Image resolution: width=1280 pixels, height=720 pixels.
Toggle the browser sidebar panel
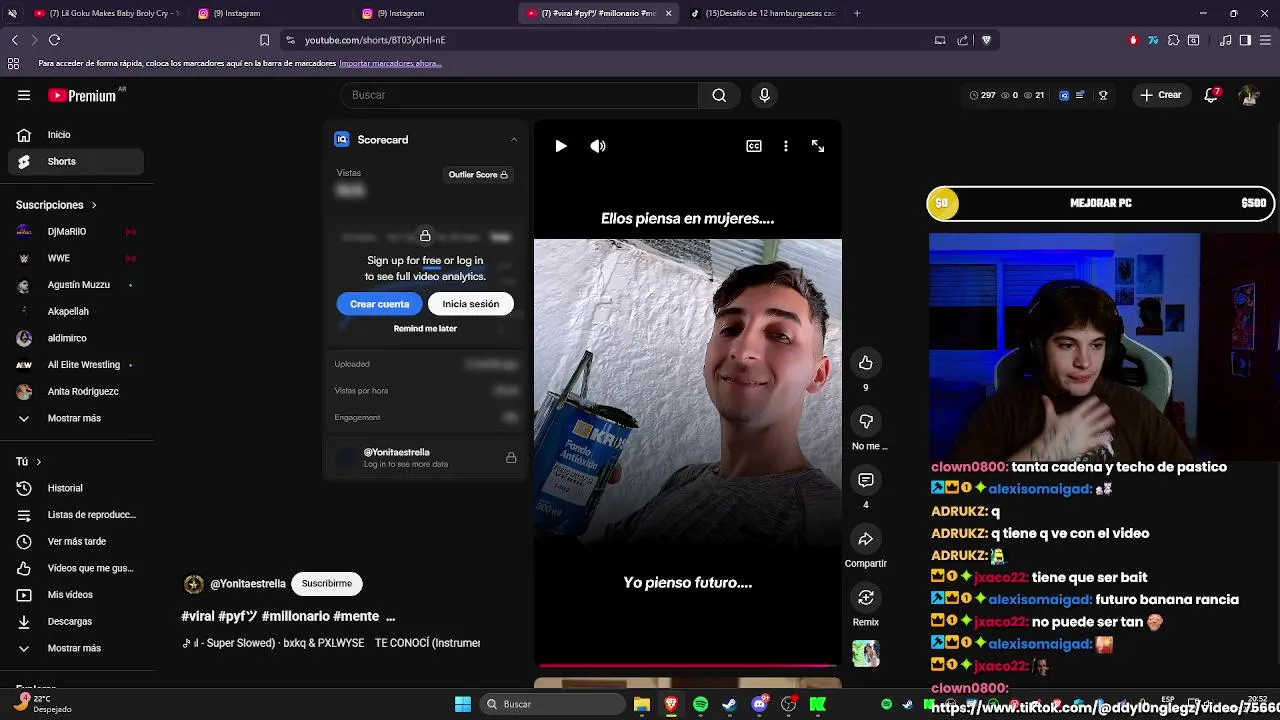click(1245, 40)
